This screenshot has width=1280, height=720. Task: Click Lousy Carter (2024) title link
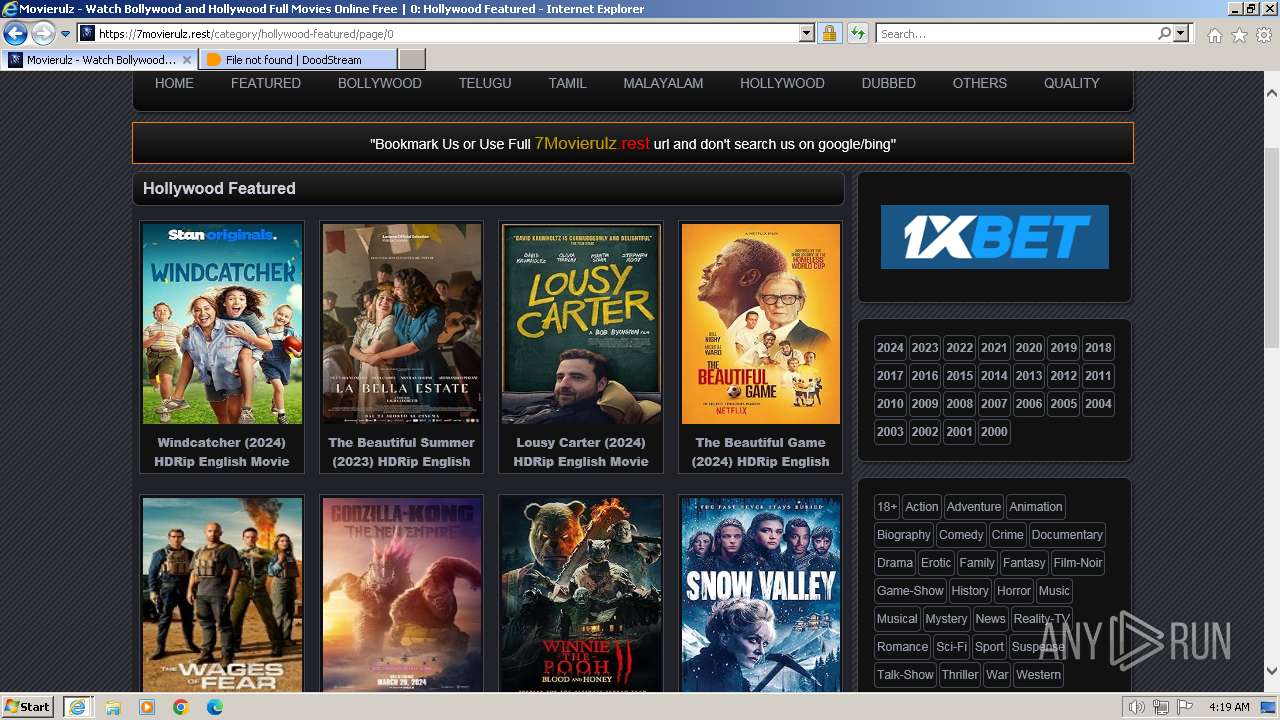(x=581, y=452)
